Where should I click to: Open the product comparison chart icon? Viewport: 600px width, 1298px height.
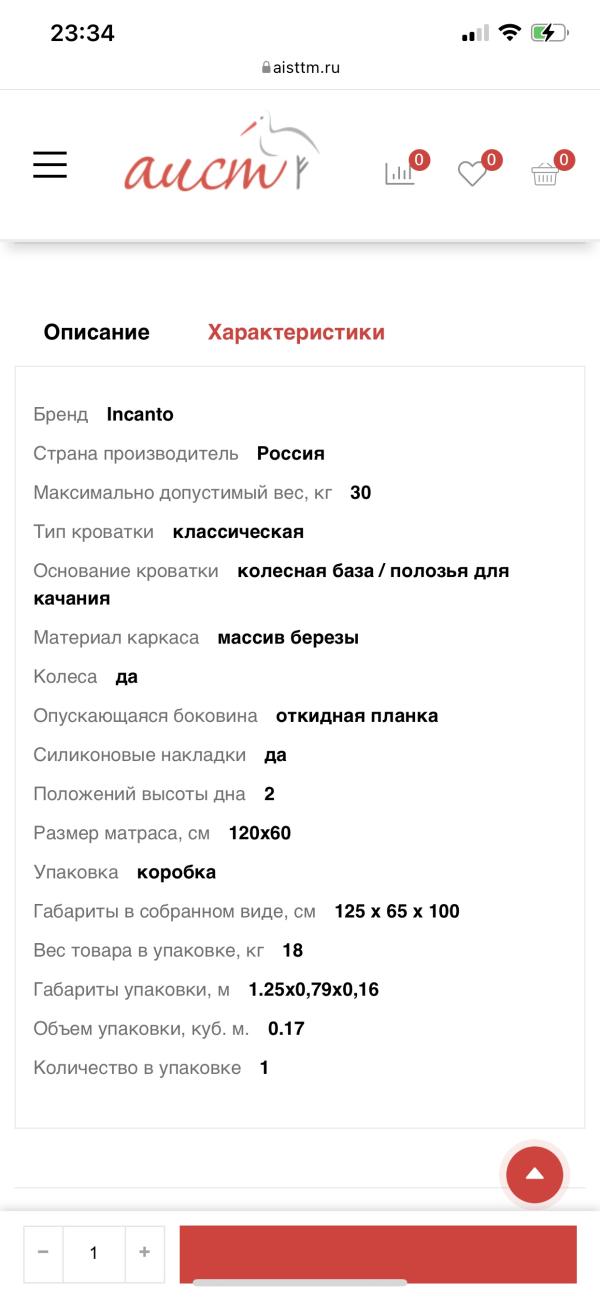(400, 172)
